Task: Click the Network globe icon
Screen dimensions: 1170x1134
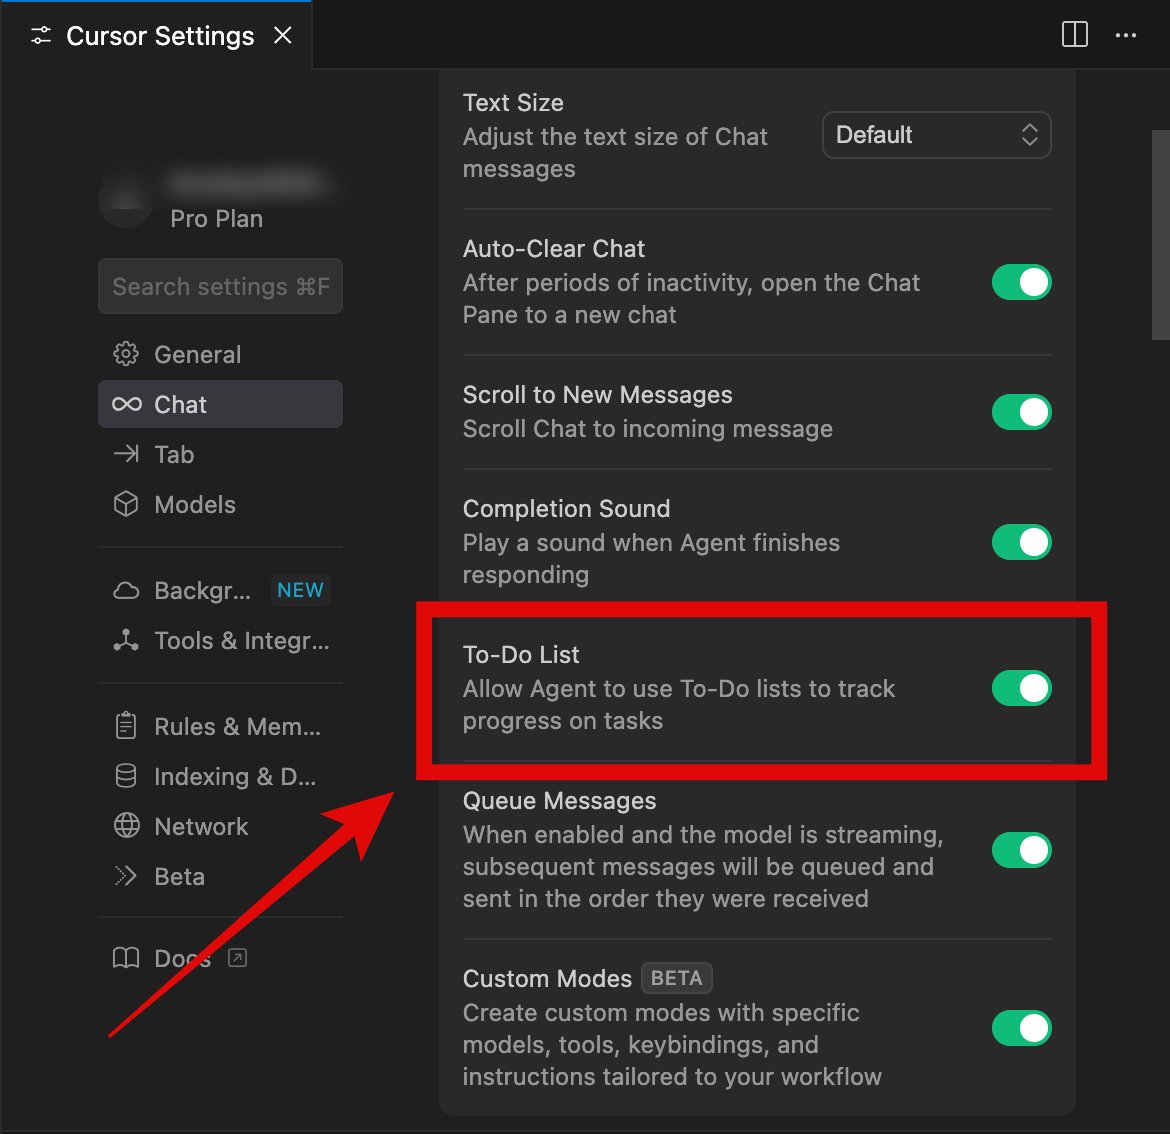Action: click(x=126, y=826)
